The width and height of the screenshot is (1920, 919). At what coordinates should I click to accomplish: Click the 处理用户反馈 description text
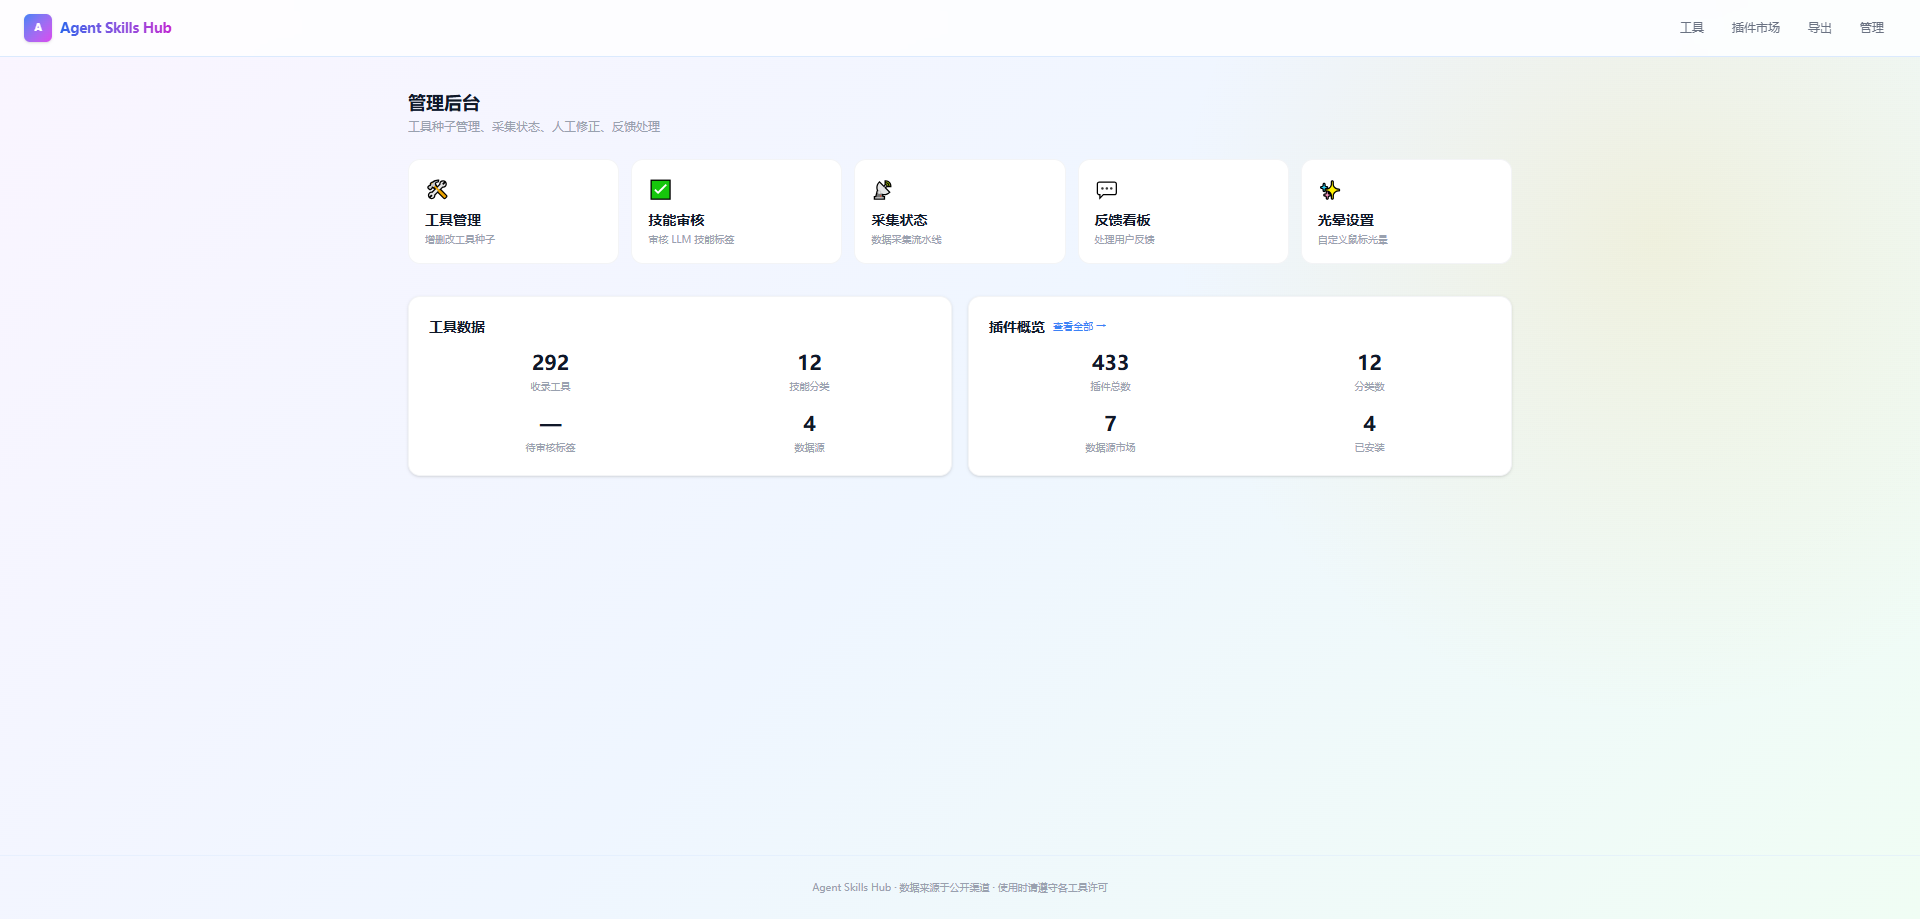pos(1124,240)
